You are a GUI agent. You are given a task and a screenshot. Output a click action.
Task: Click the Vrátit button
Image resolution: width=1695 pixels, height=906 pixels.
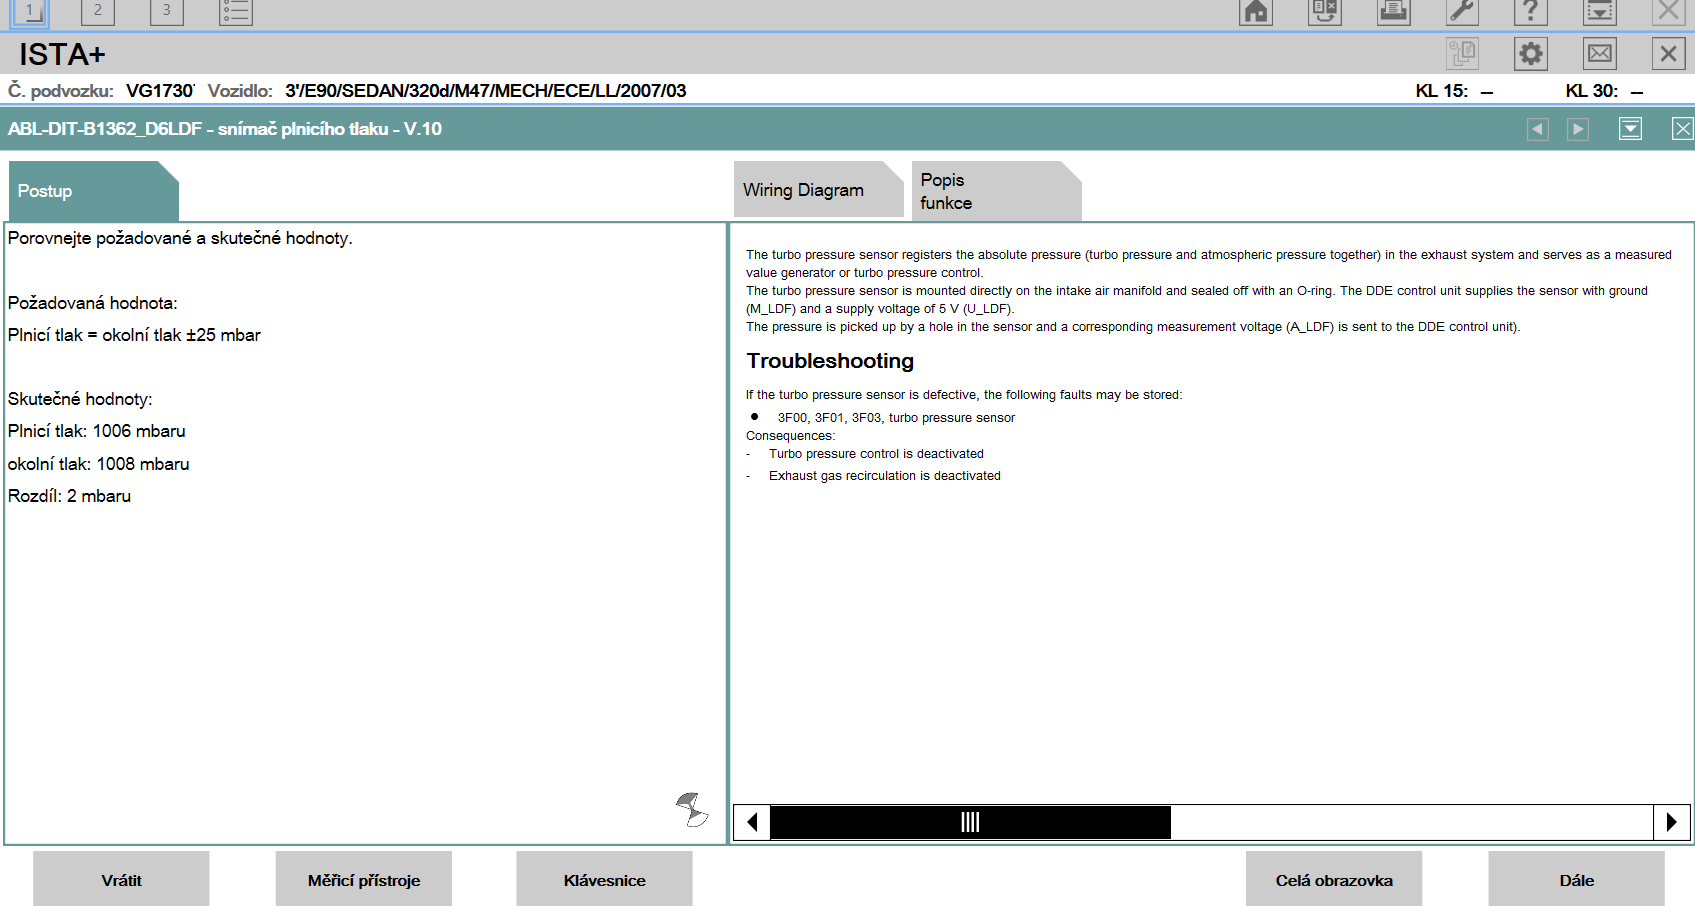[x=121, y=879]
